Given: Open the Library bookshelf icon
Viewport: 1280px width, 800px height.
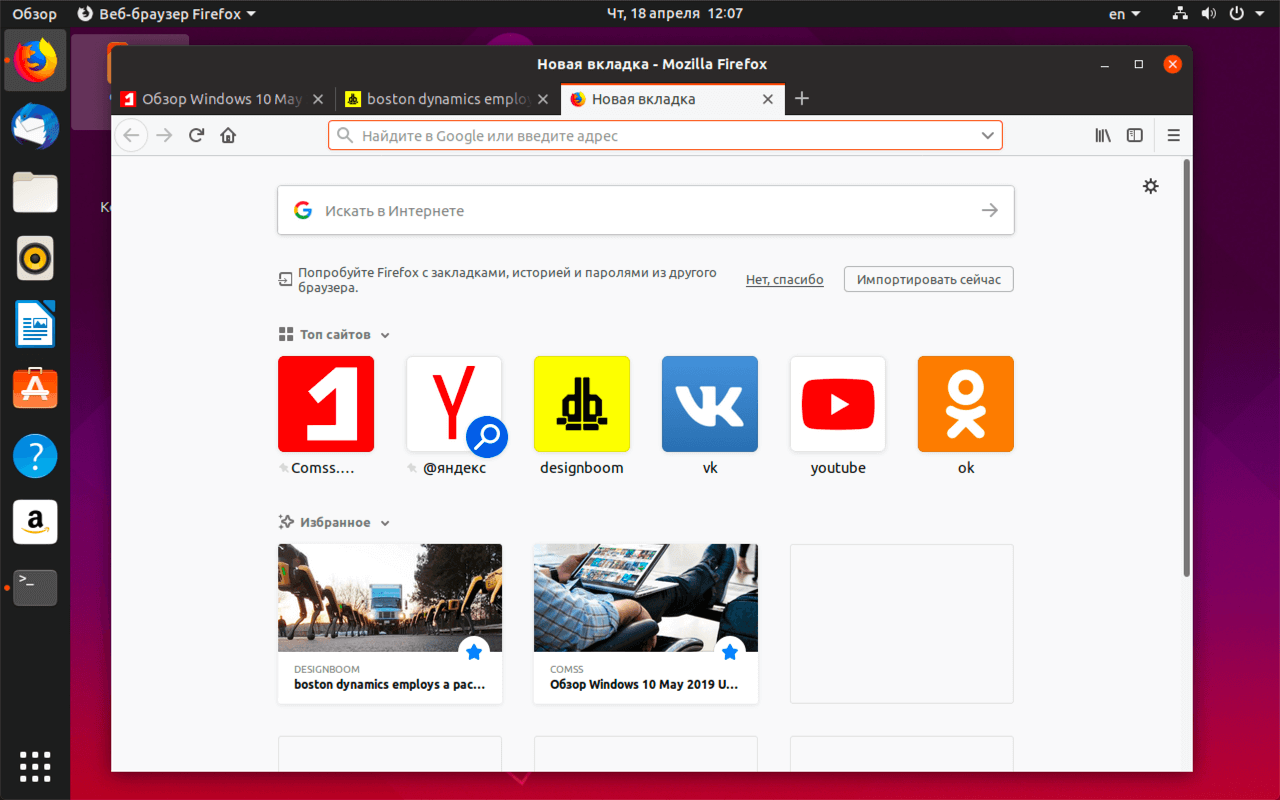Looking at the screenshot, I should tap(1103, 135).
